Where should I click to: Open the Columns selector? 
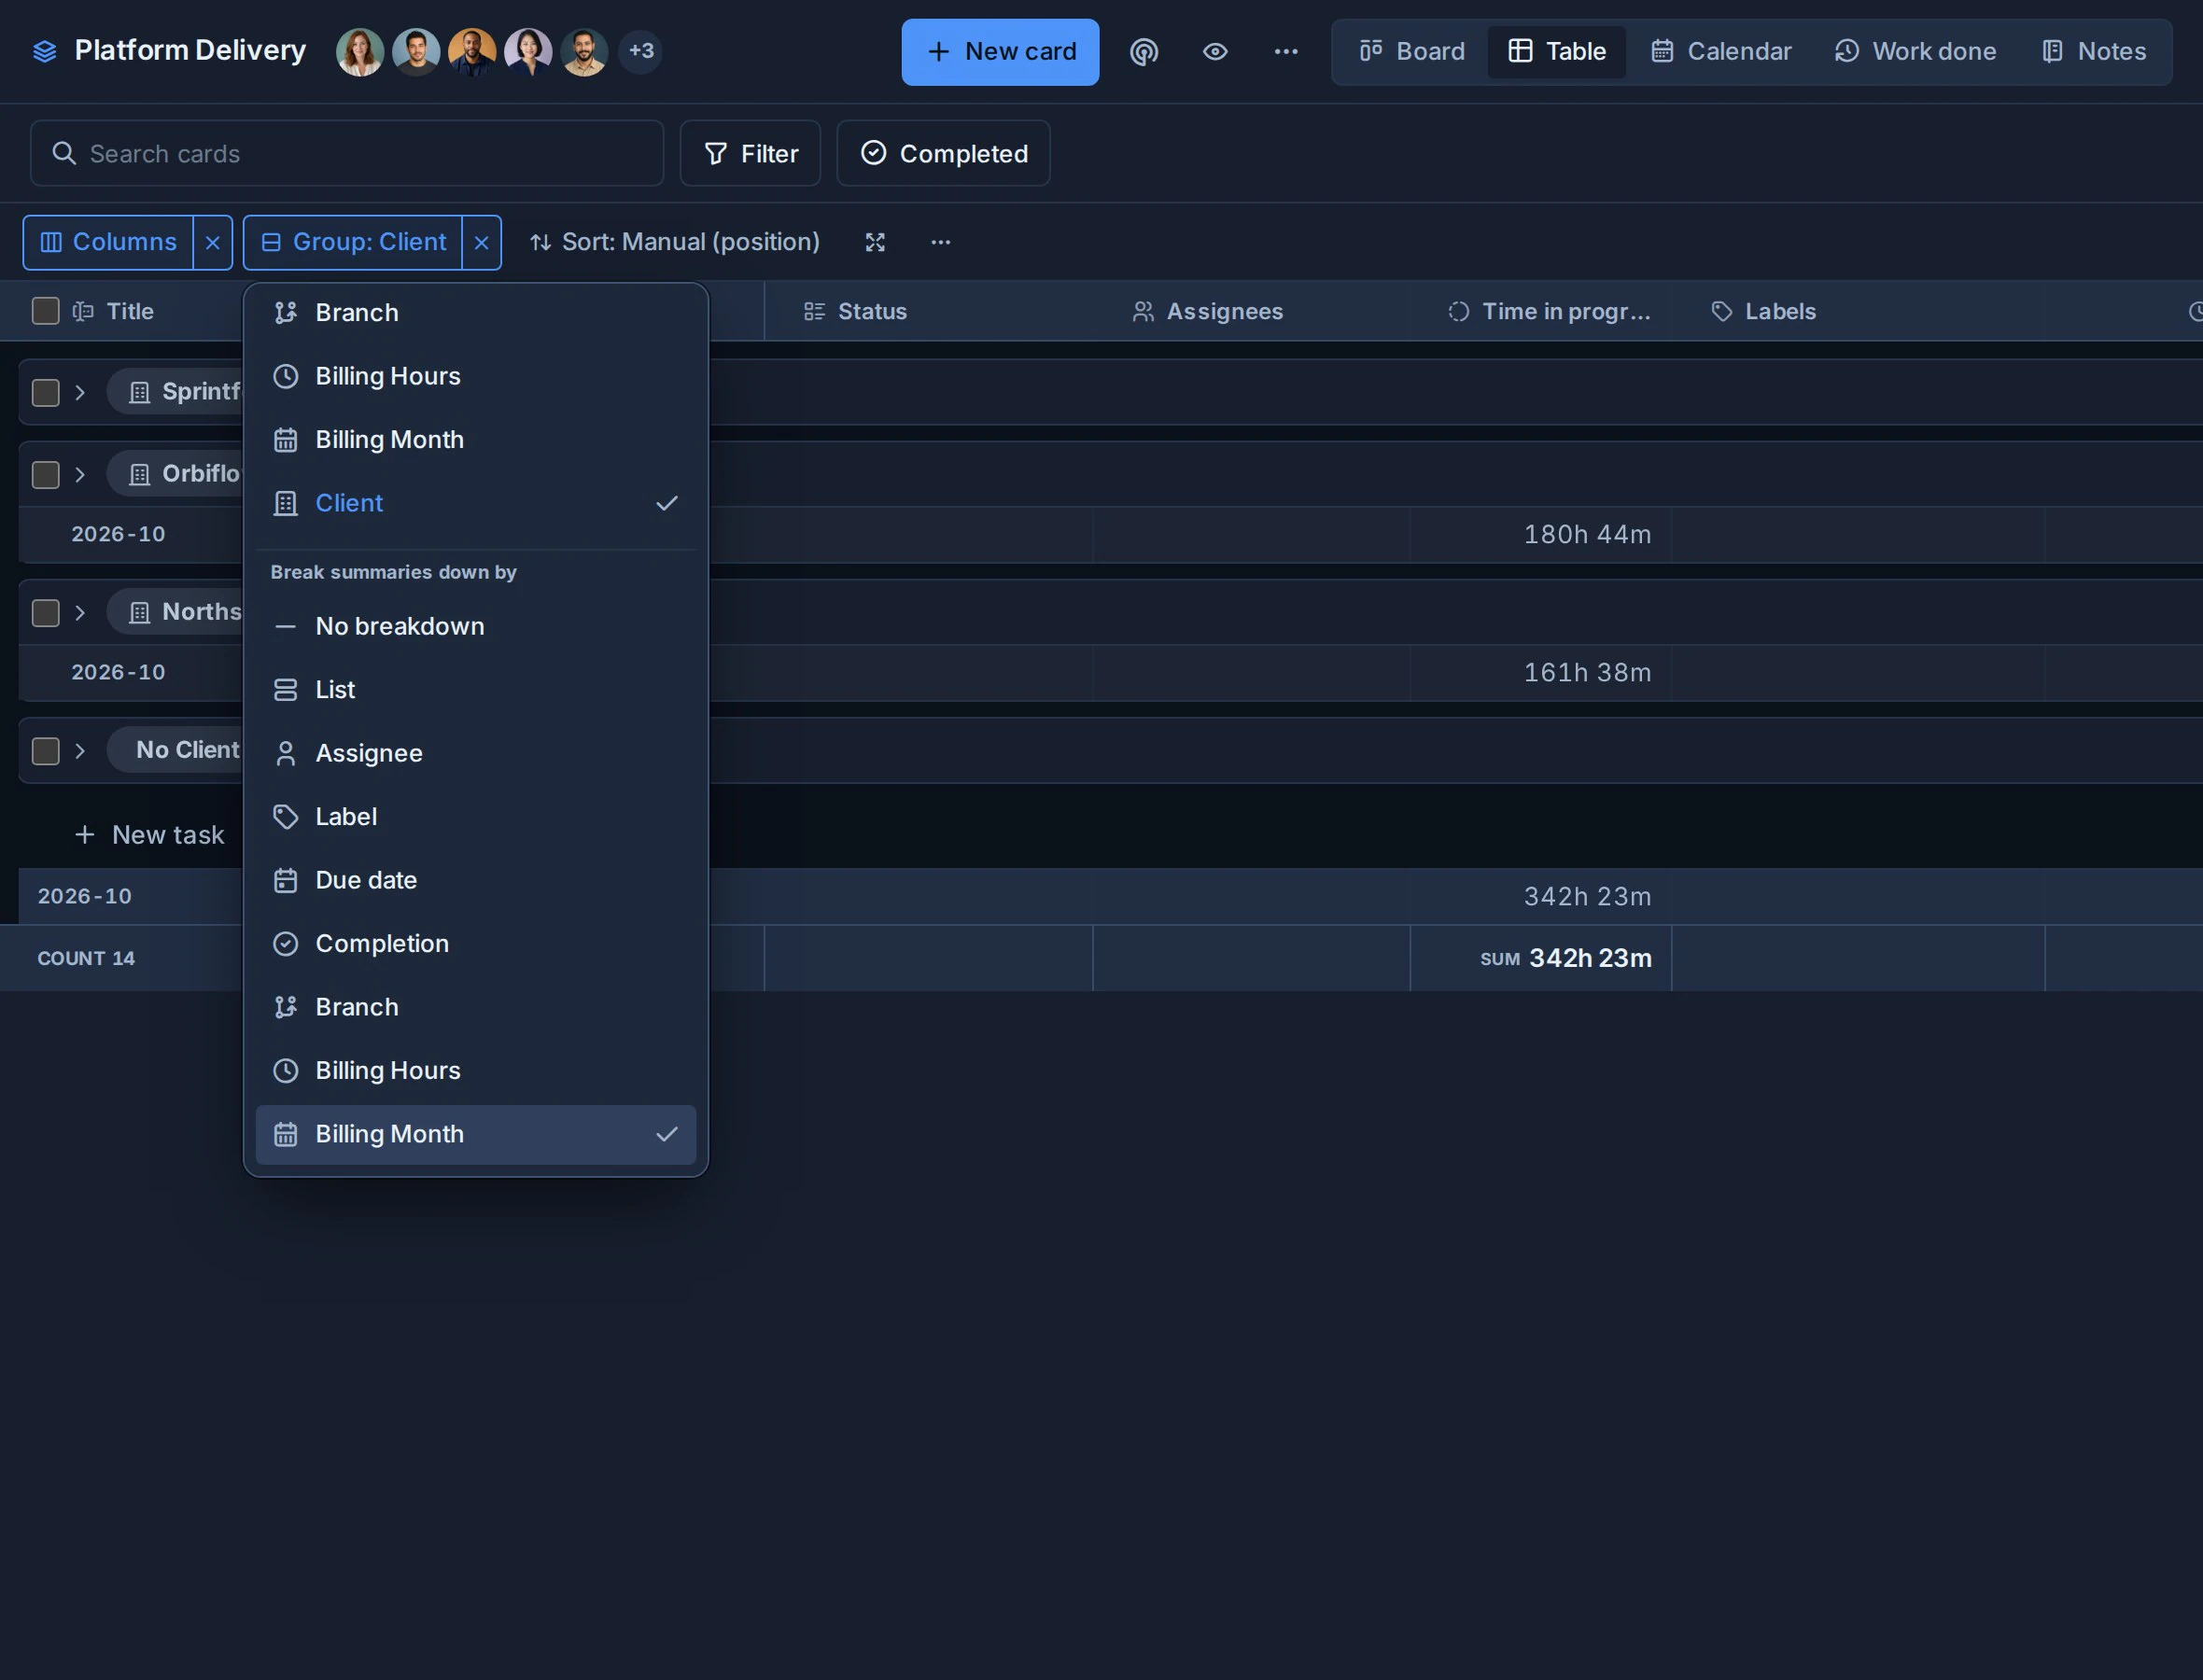pyautogui.click(x=108, y=242)
